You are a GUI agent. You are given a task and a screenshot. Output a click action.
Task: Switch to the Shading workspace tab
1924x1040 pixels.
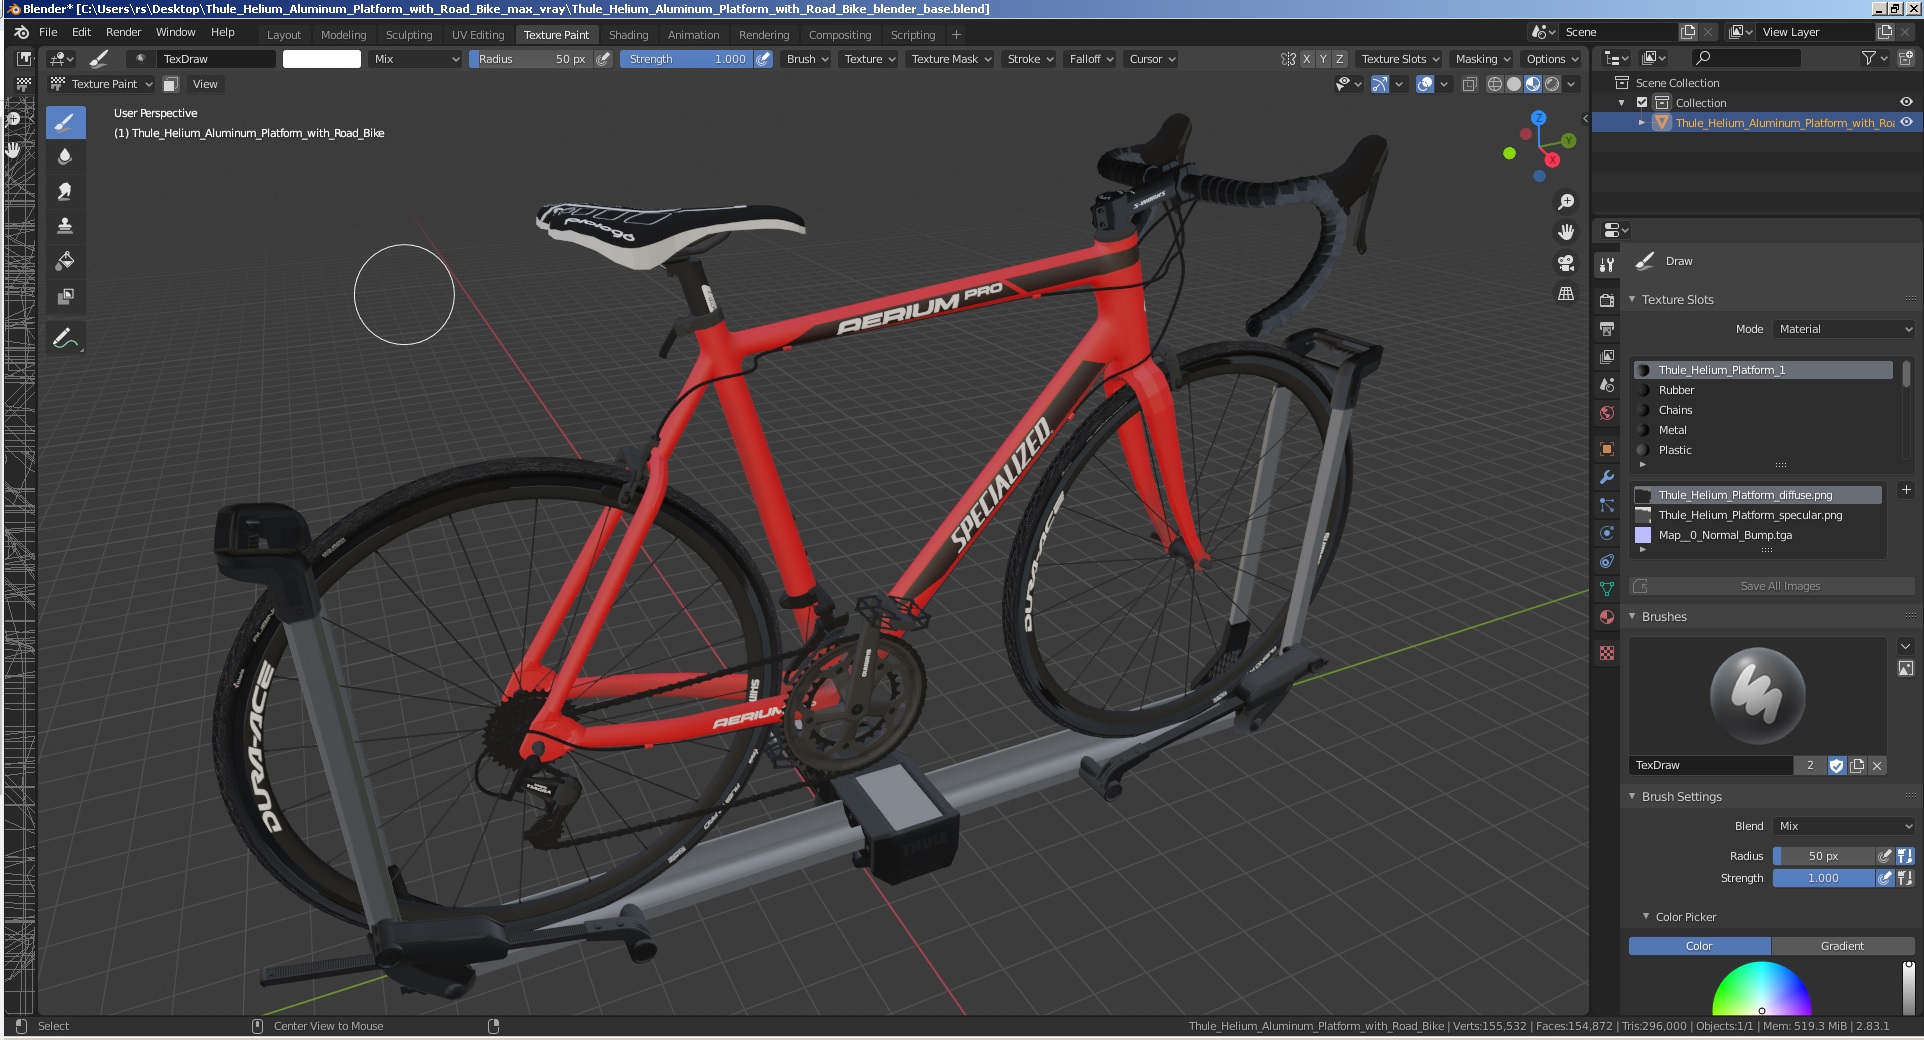pyautogui.click(x=628, y=35)
